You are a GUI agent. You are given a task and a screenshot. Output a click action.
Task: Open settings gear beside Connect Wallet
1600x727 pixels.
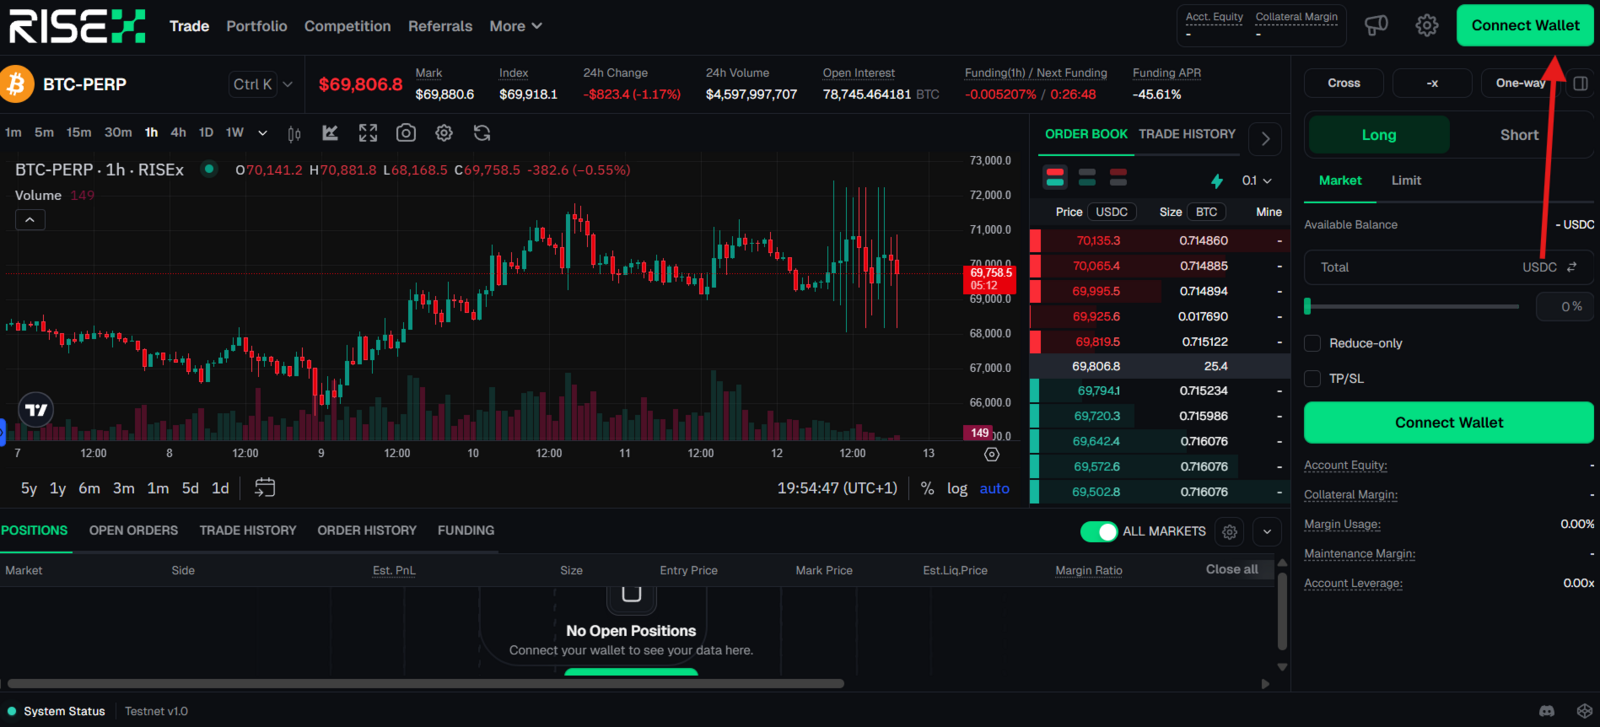pyautogui.click(x=1427, y=25)
